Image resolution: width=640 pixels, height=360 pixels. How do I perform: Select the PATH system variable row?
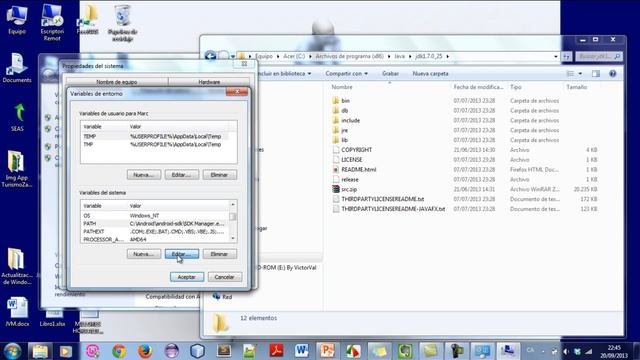[155, 224]
